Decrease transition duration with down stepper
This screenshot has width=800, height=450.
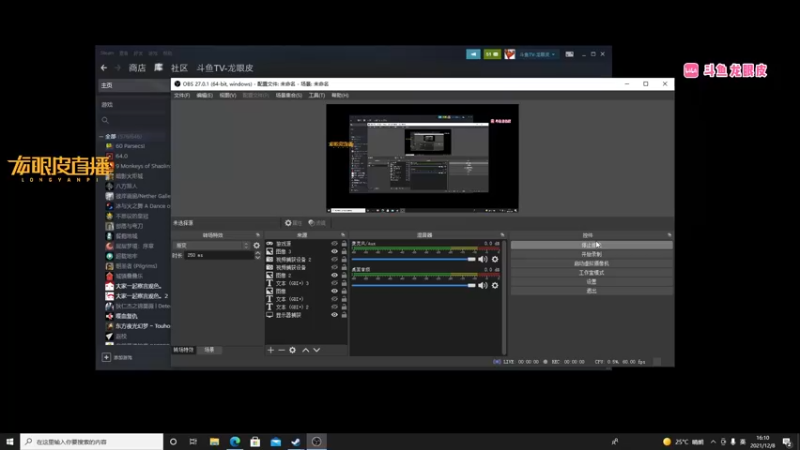(257, 258)
